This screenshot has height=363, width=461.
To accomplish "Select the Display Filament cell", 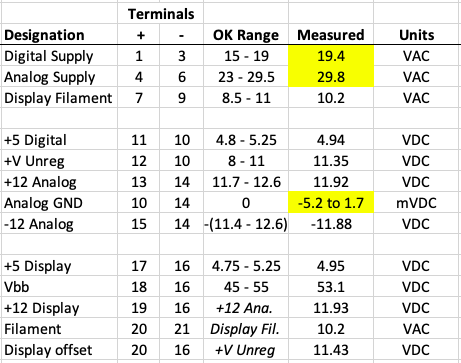I will pos(59,98).
